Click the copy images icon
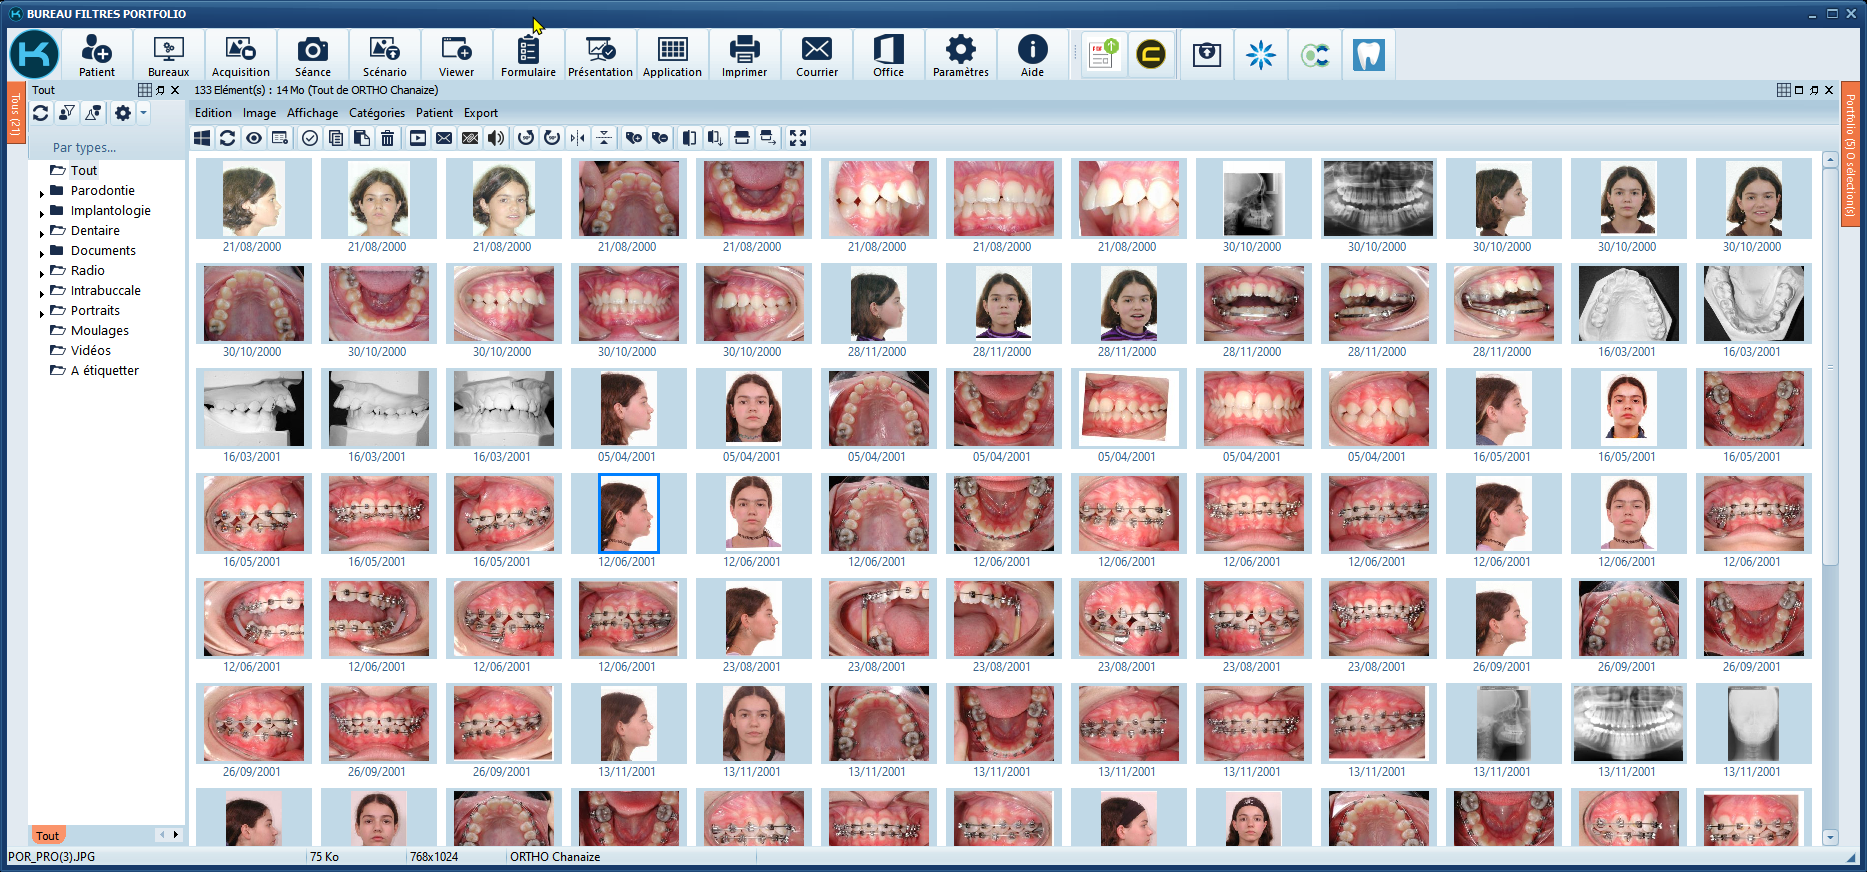This screenshot has width=1867, height=872. [336, 138]
